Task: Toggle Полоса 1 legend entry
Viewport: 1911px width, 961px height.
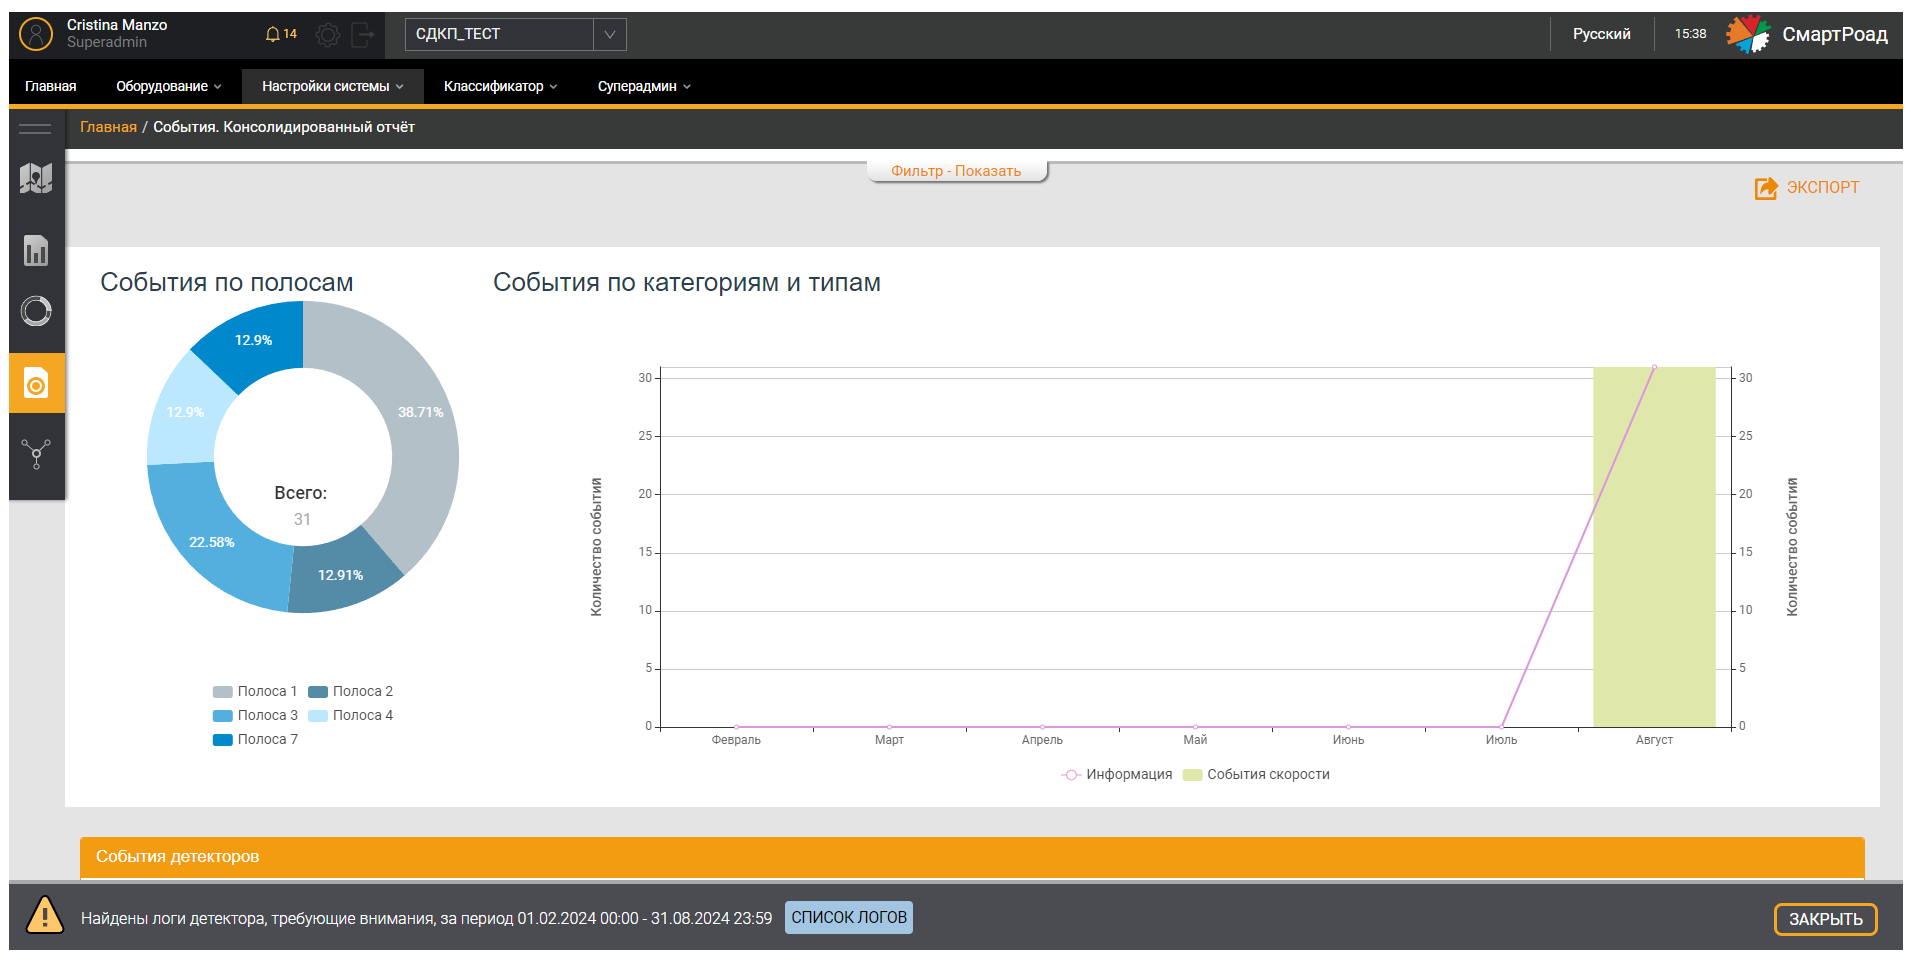Action: tap(255, 692)
